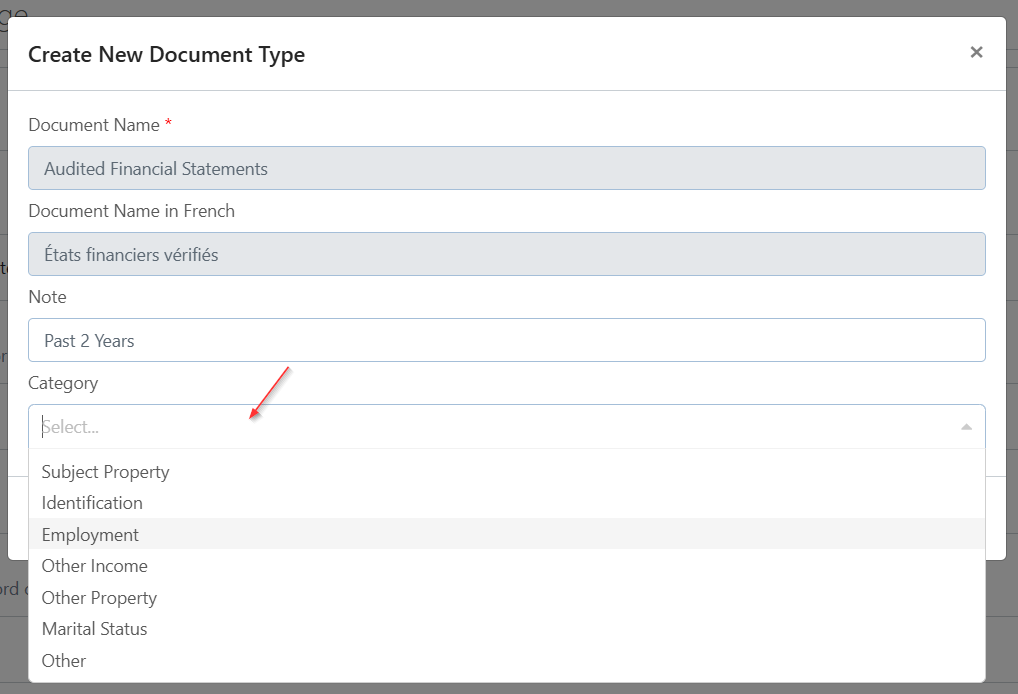Screen dimensions: 1018x694
Task: Click the Create New Document Type heading
Action: click(x=166, y=55)
